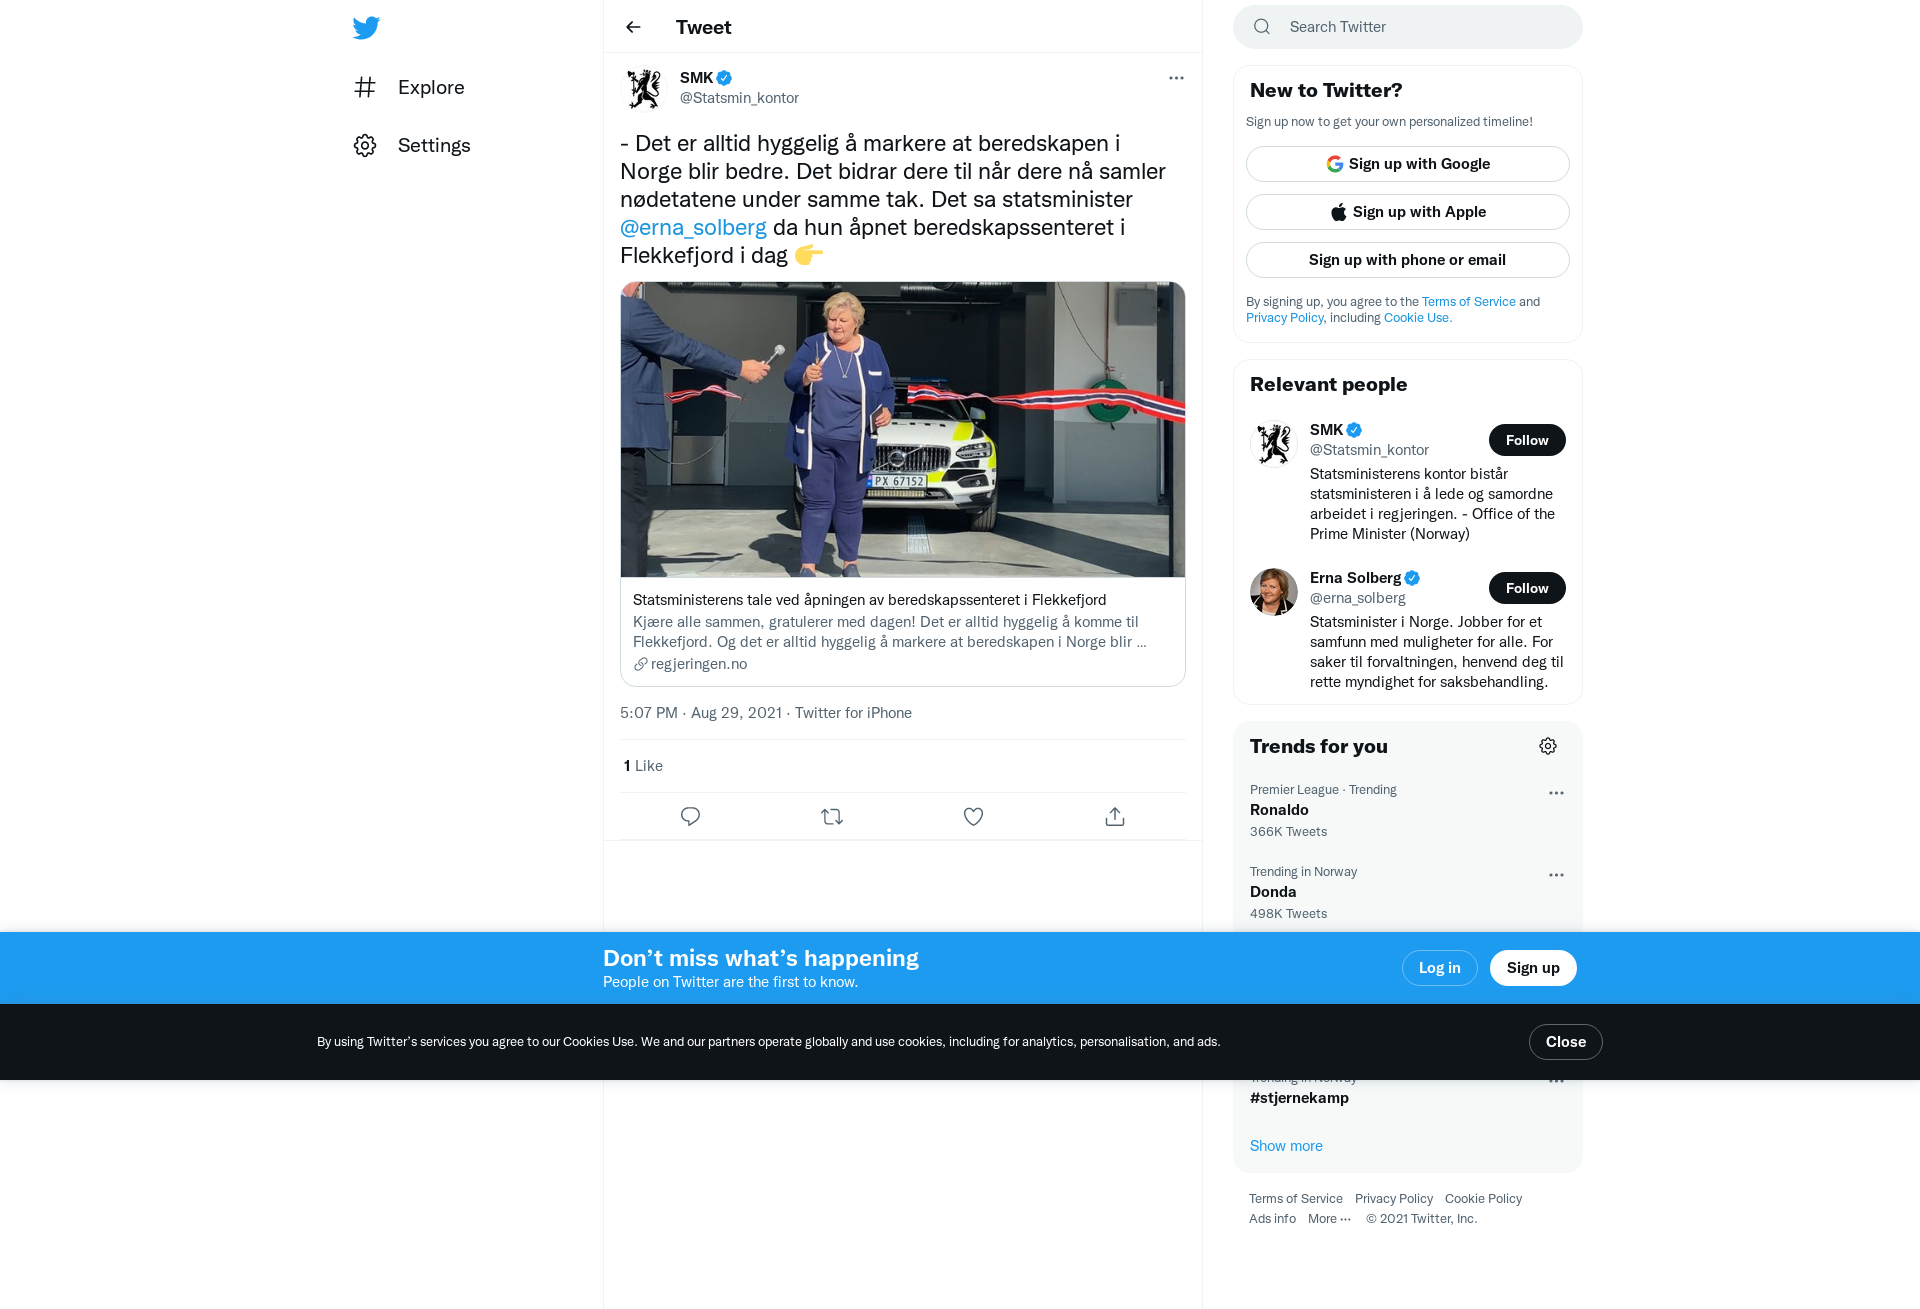Share the tweet via share icon
The height and width of the screenshot is (1309, 1920).
click(x=1115, y=816)
